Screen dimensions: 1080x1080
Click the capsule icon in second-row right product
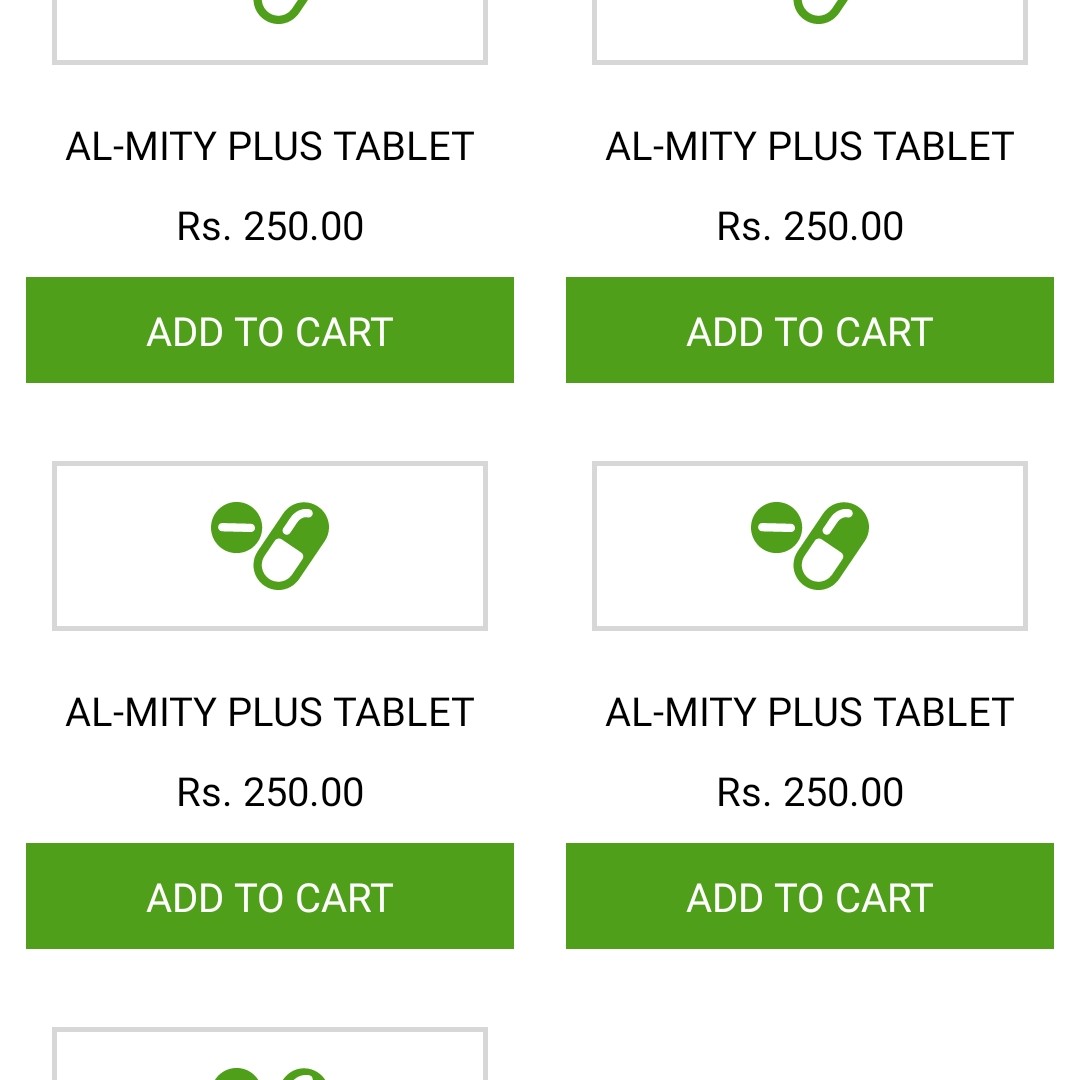tap(832, 548)
